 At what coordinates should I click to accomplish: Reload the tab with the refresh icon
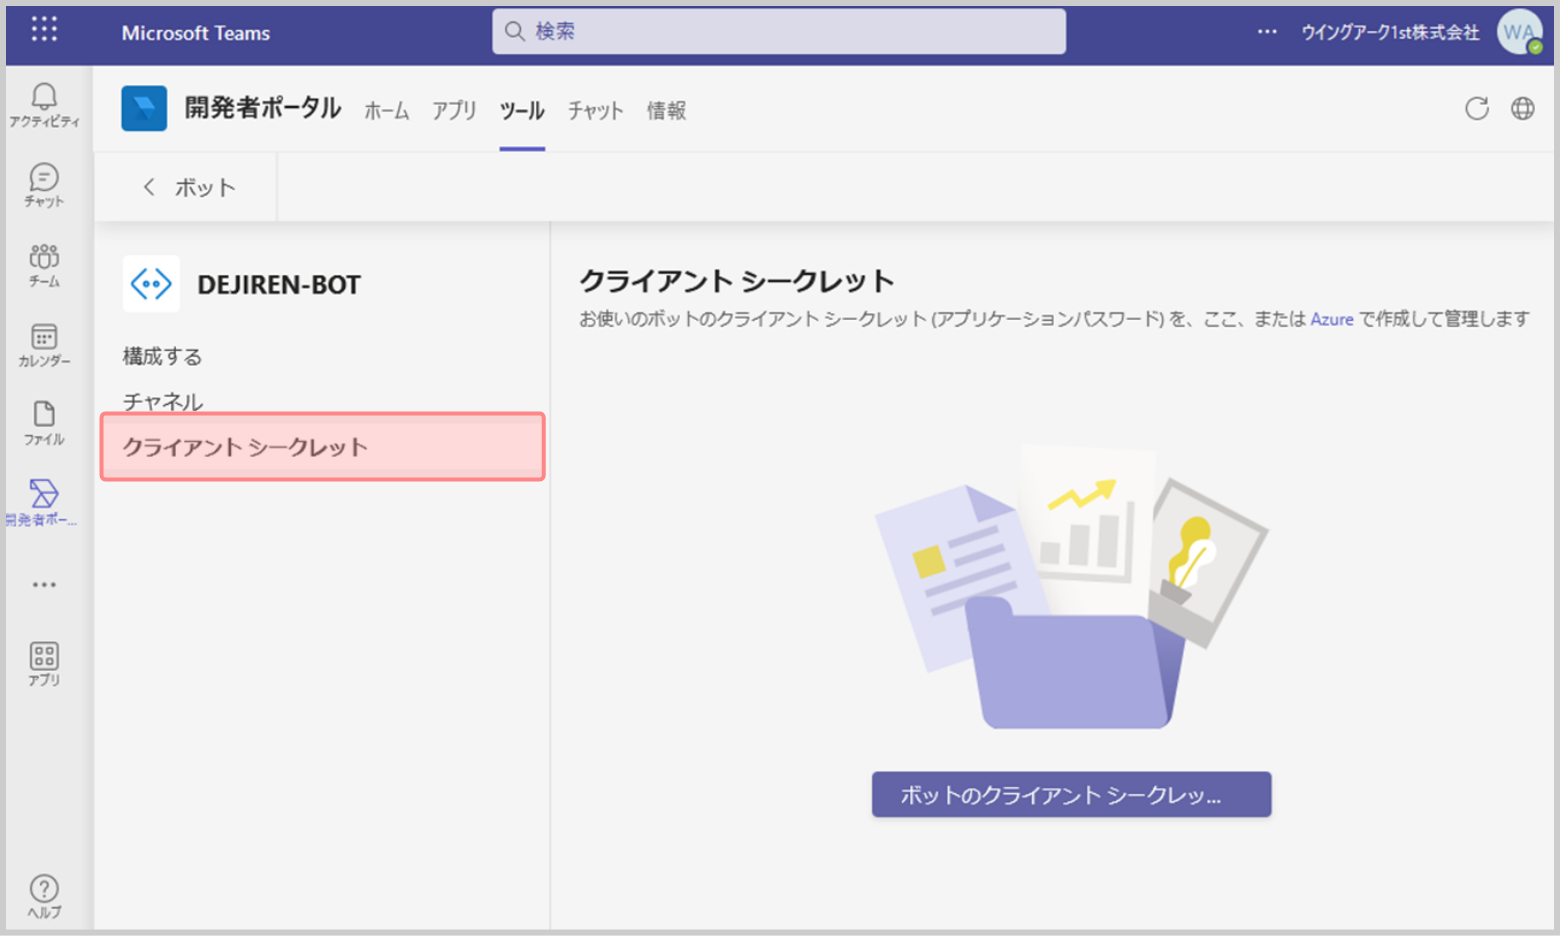coord(1476,109)
